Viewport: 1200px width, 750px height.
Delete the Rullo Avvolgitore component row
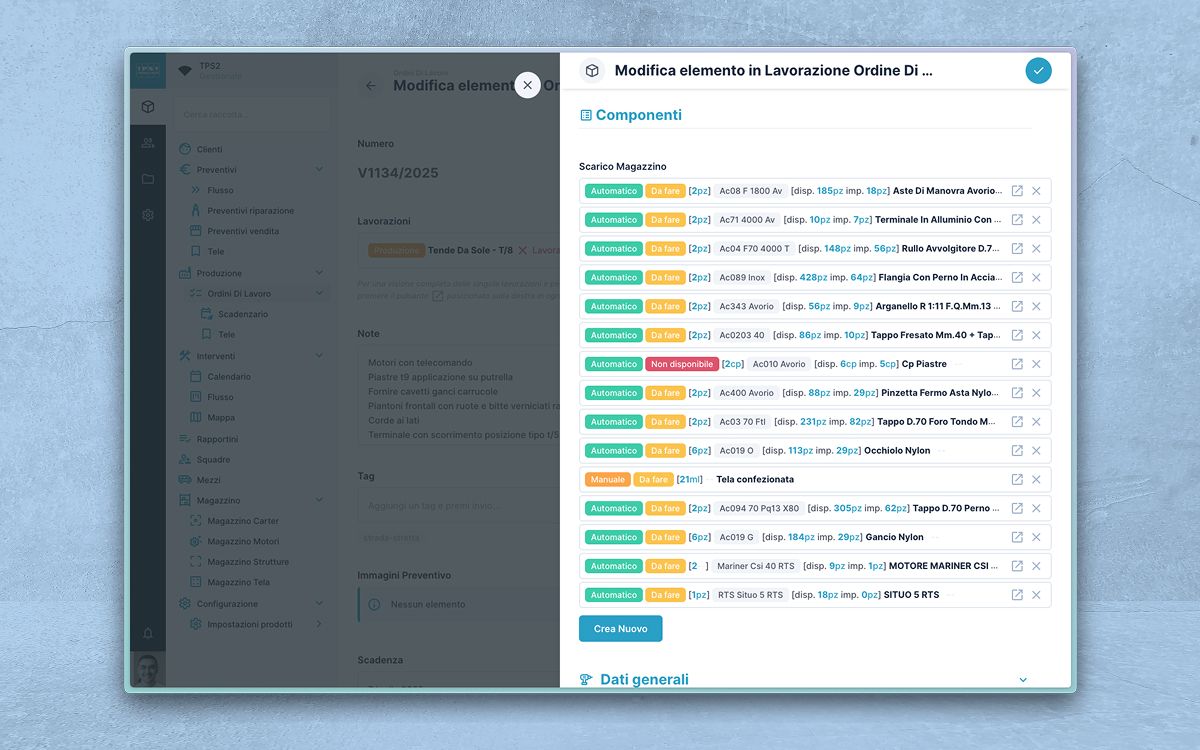coord(1036,249)
